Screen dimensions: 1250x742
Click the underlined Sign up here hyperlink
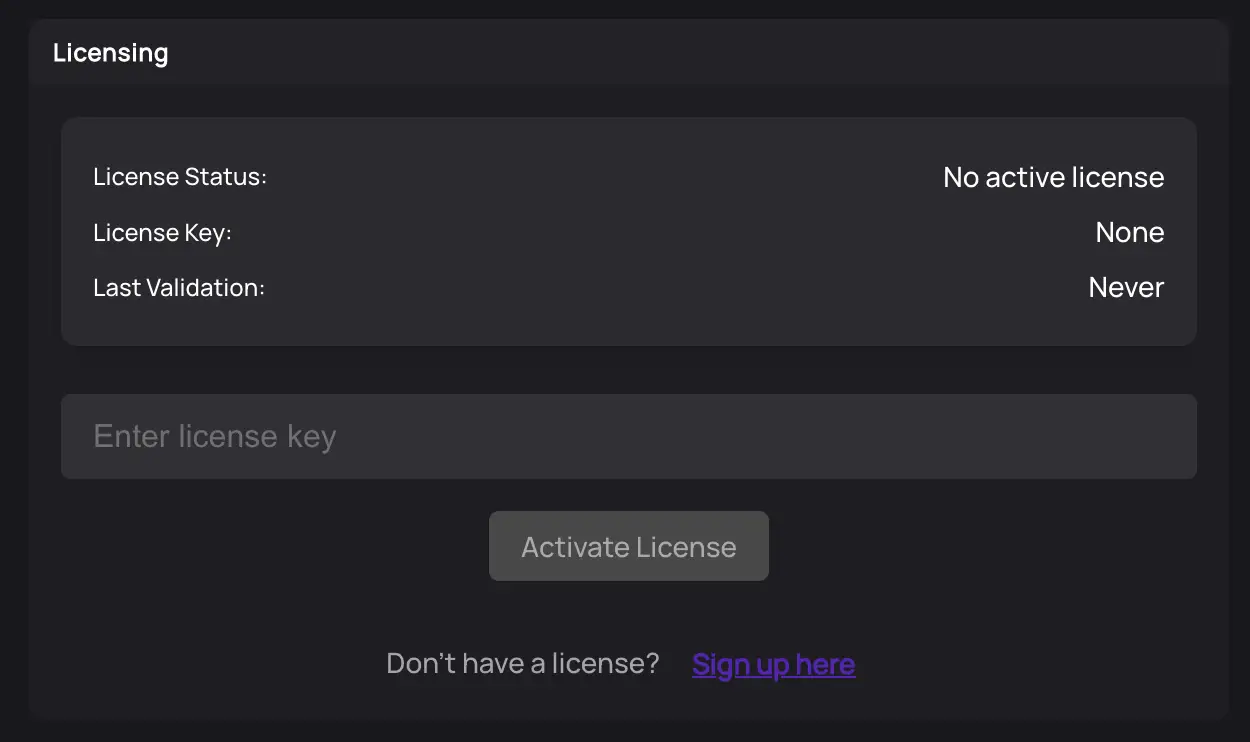(x=773, y=663)
